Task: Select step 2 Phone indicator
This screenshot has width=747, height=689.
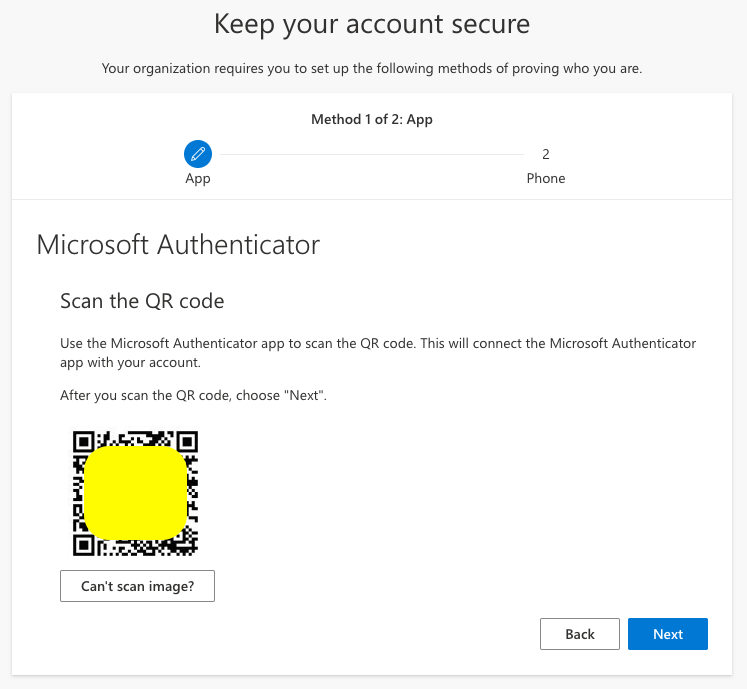Action: click(x=545, y=154)
